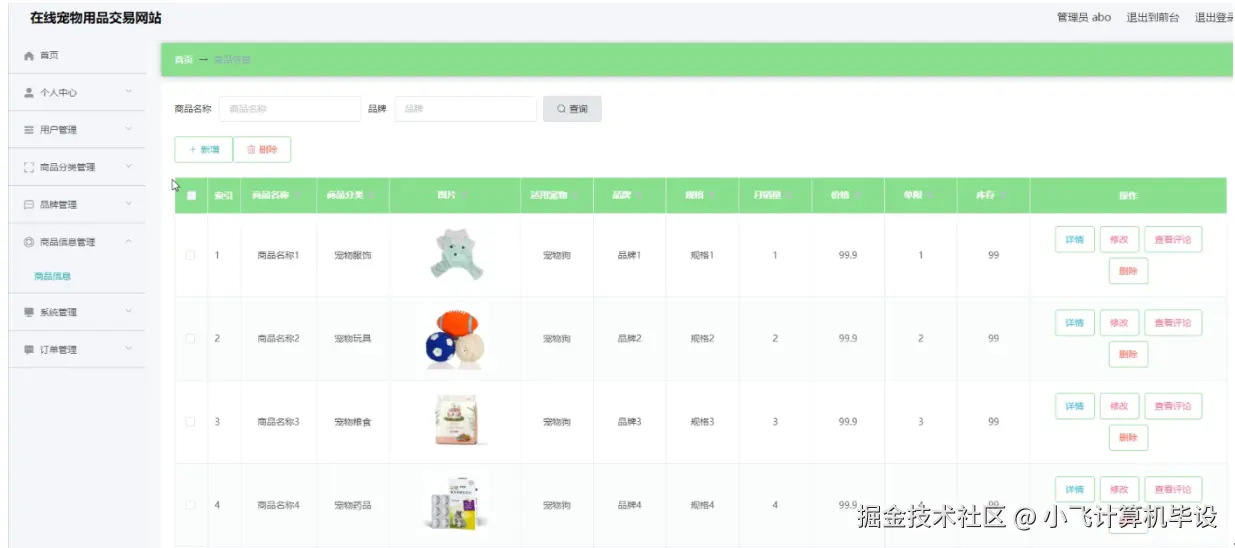1235x548 pixels.
Task: Click 查看评论 for row 商品名称3
Action: coord(1173,406)
